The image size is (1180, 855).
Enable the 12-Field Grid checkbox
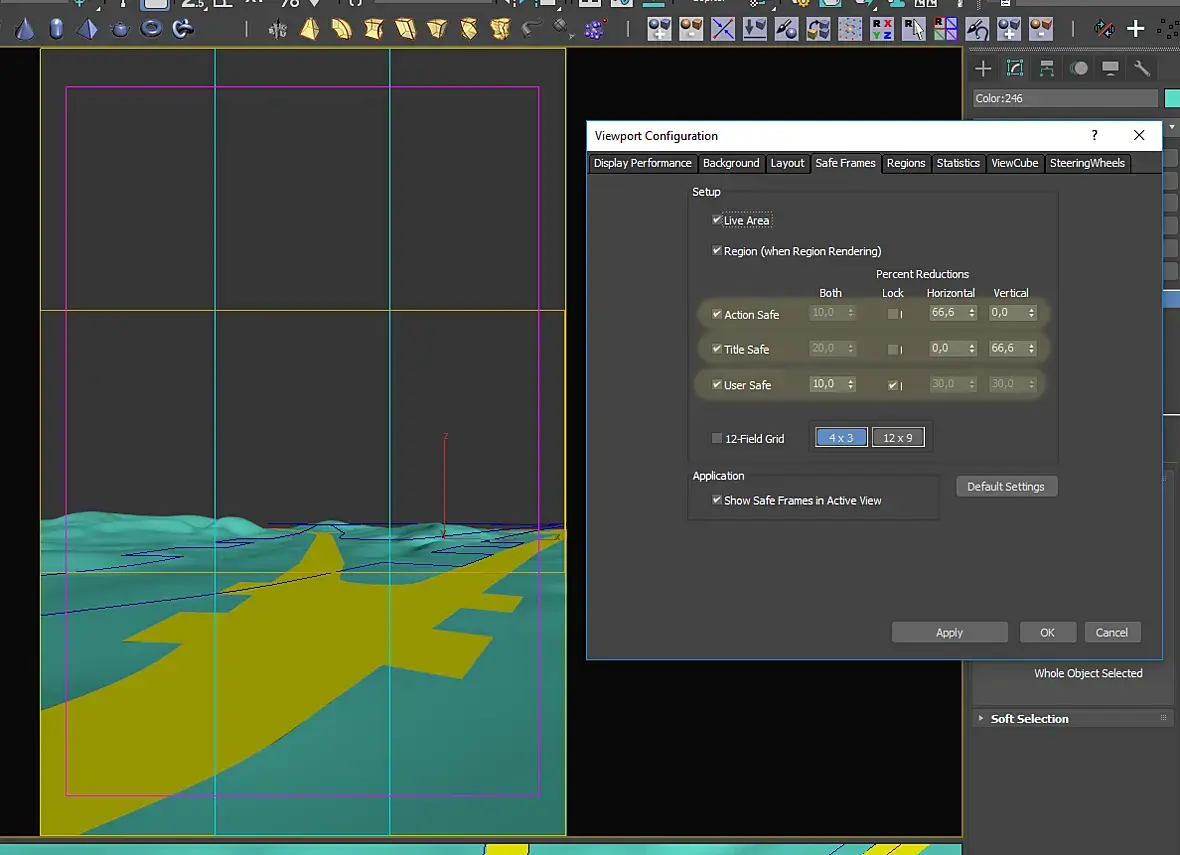(x=717, y=438)
